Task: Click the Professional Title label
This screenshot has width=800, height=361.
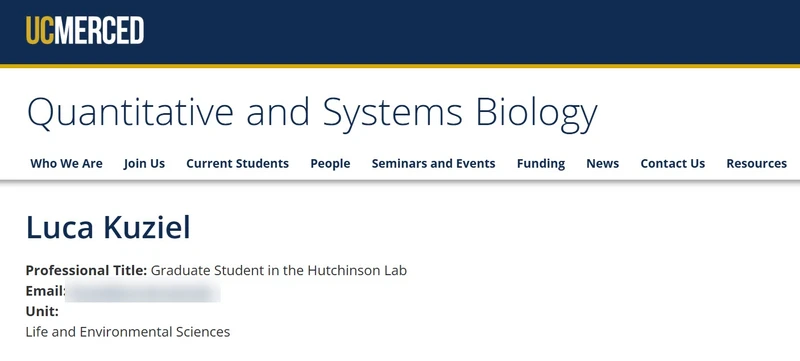Action: click(86, 270)
